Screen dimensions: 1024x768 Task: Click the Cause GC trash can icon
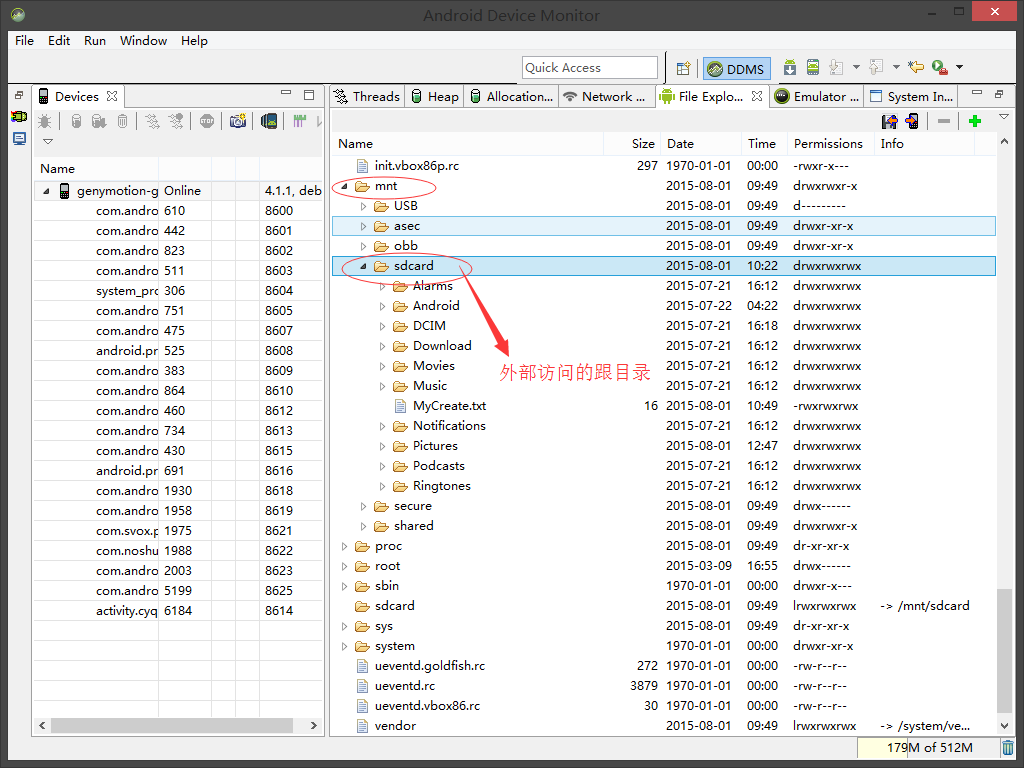pos(123,121)
